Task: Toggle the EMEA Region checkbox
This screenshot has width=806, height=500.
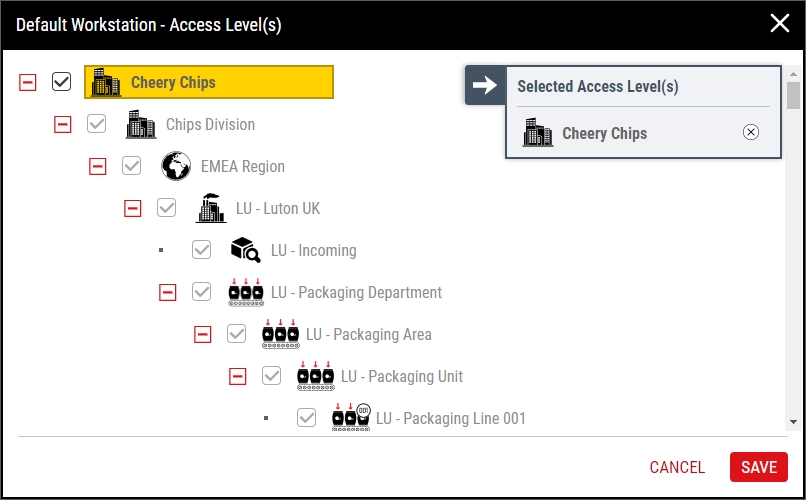Action: 132,166
